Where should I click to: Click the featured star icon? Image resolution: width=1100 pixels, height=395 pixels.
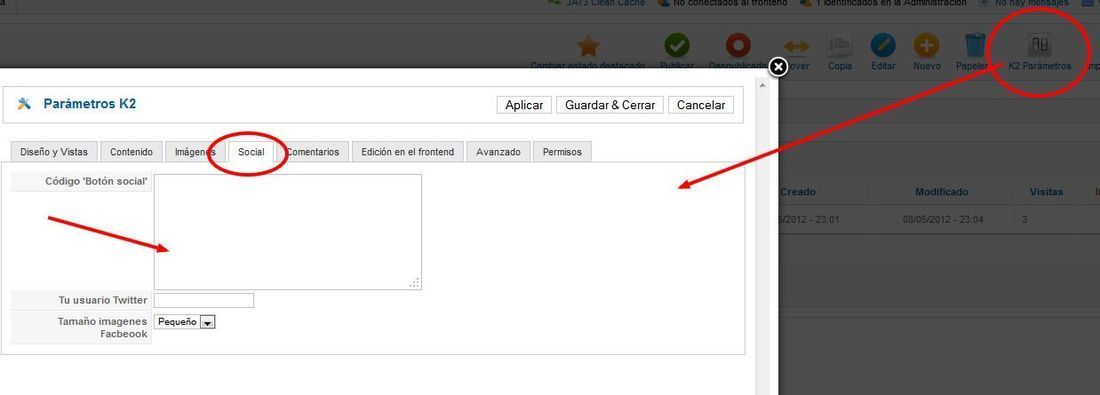[588, 46]
